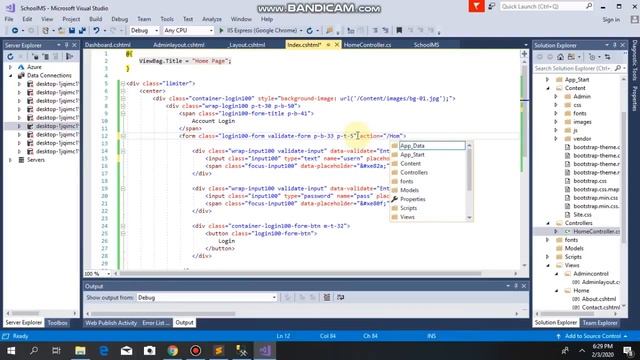Viewport: 640px width, 360px height.
Task: Click the Open File toolbar icon
Action: click(x=61, y=31)
